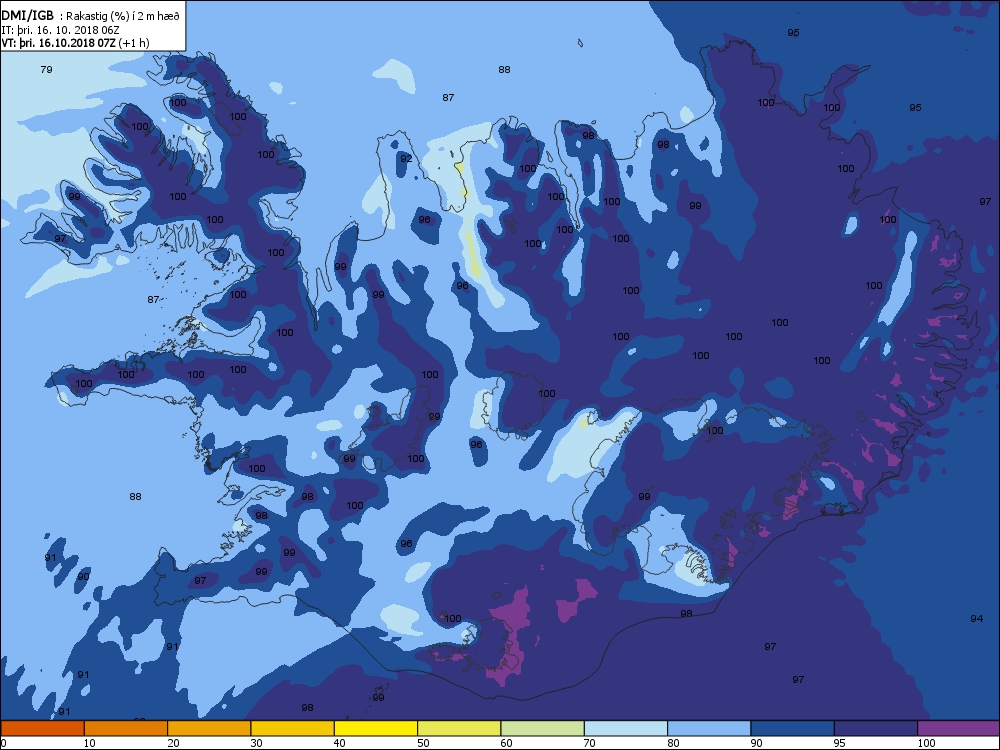Click the '94' humidity value on the map
The image size is (1000, 750).
click(x=976, y=618)
